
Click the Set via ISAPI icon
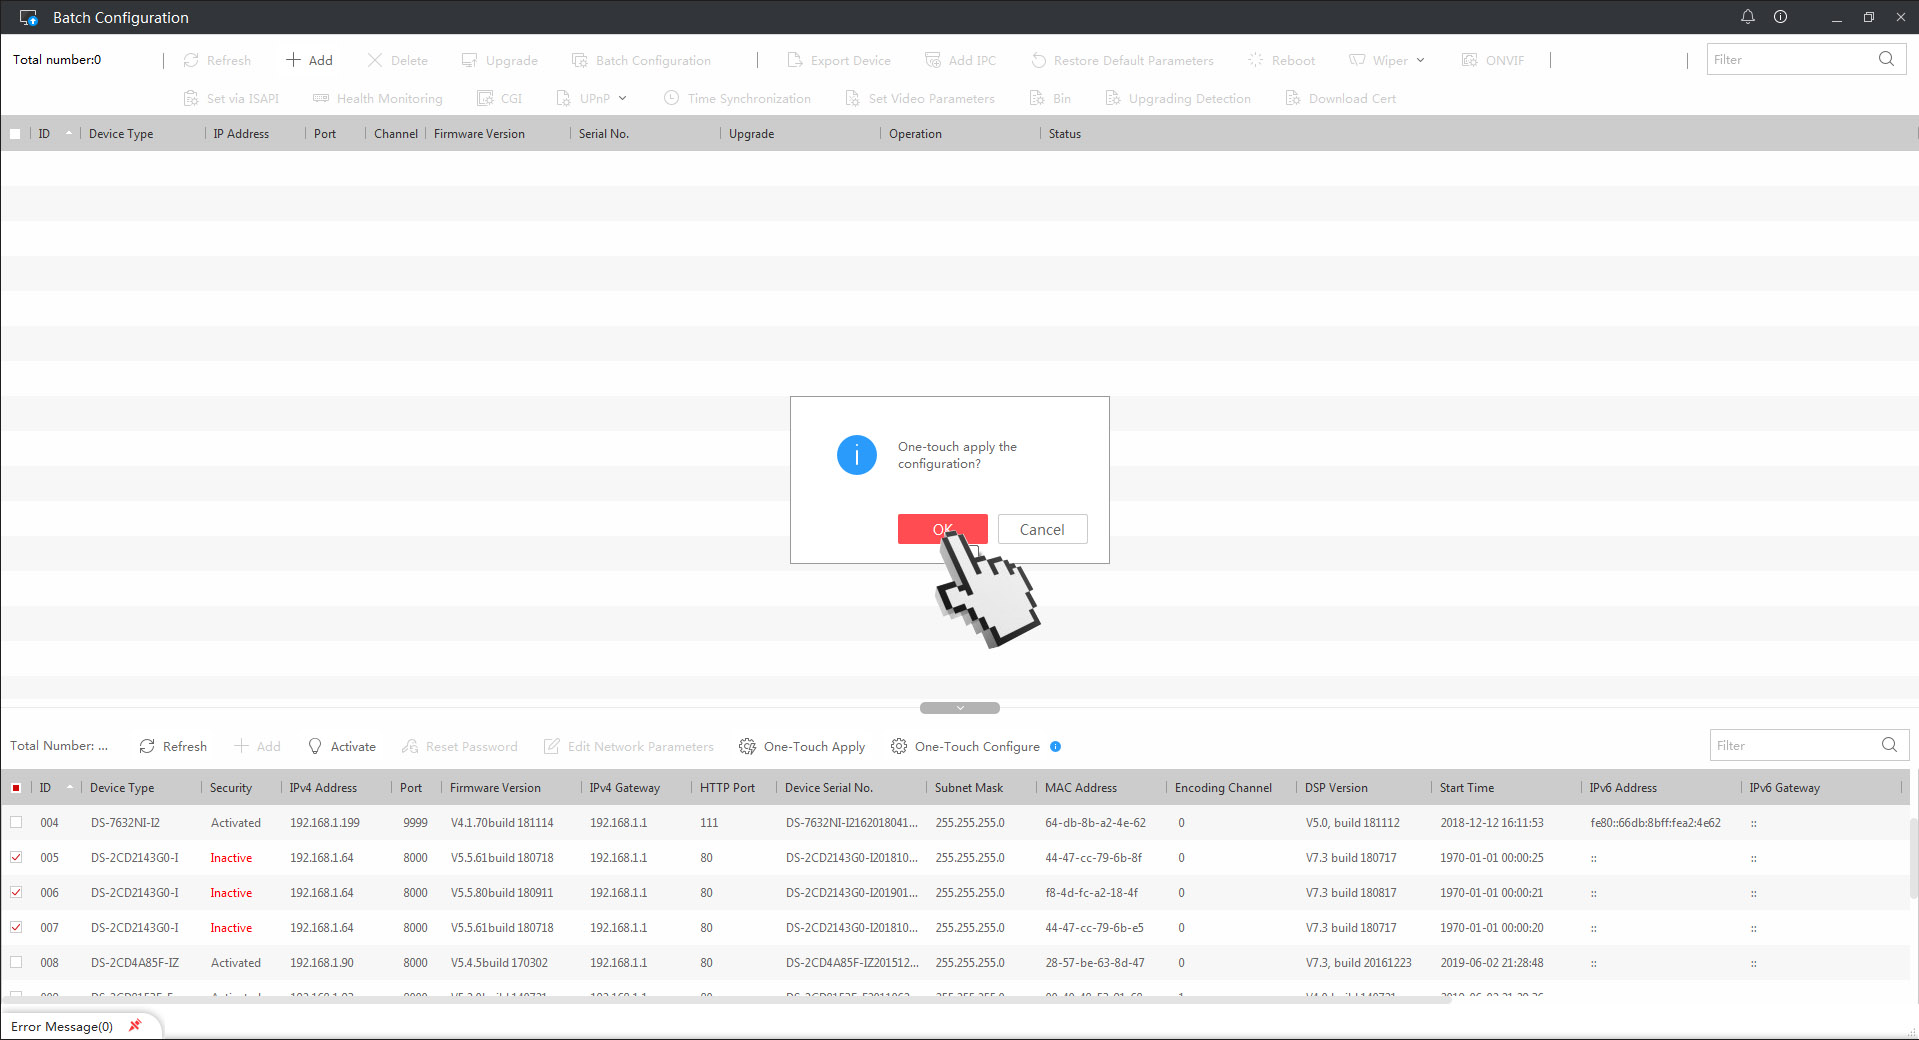pyautogui.click(x=191, y=98)
